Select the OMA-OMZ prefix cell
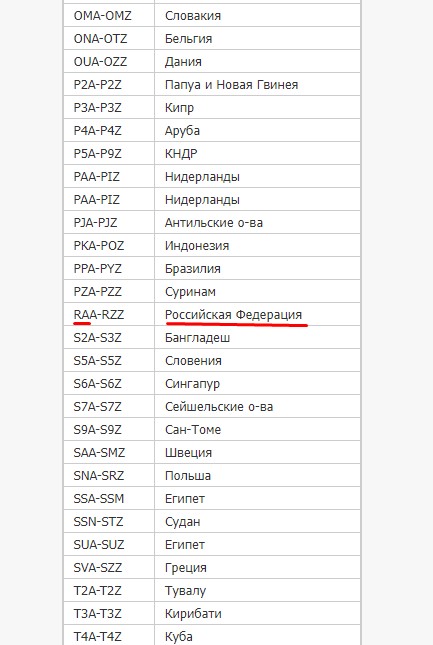Image resolution: width=433 pixels, height=645 pixels. 102,16
